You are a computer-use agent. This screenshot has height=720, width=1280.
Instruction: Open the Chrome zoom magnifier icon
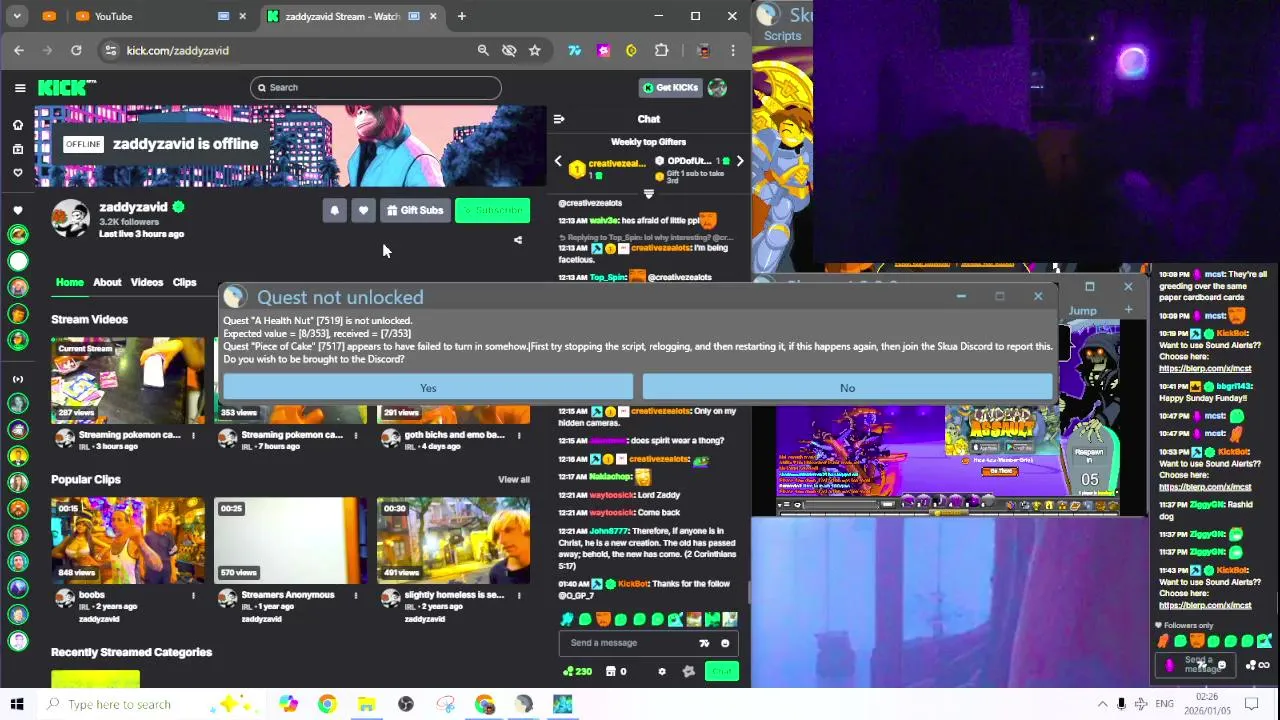point(483,50)
